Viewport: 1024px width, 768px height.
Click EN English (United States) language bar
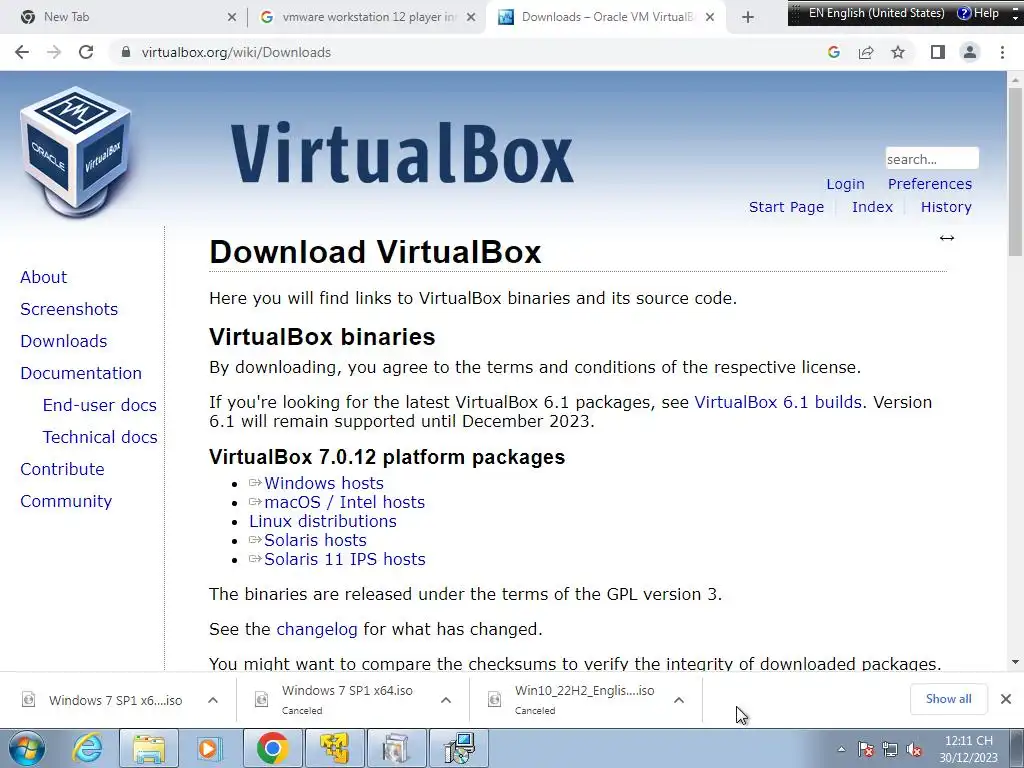click(876, 12)
